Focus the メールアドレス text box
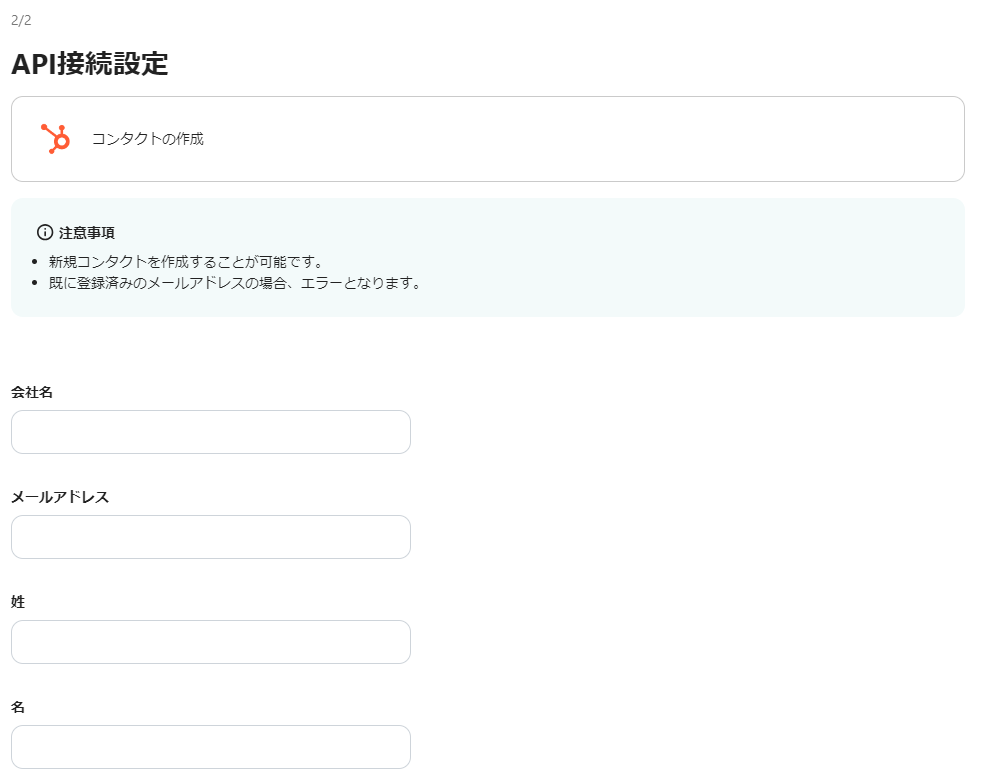The width and height of the screenshot is (995, 782). tap(210, 537)
